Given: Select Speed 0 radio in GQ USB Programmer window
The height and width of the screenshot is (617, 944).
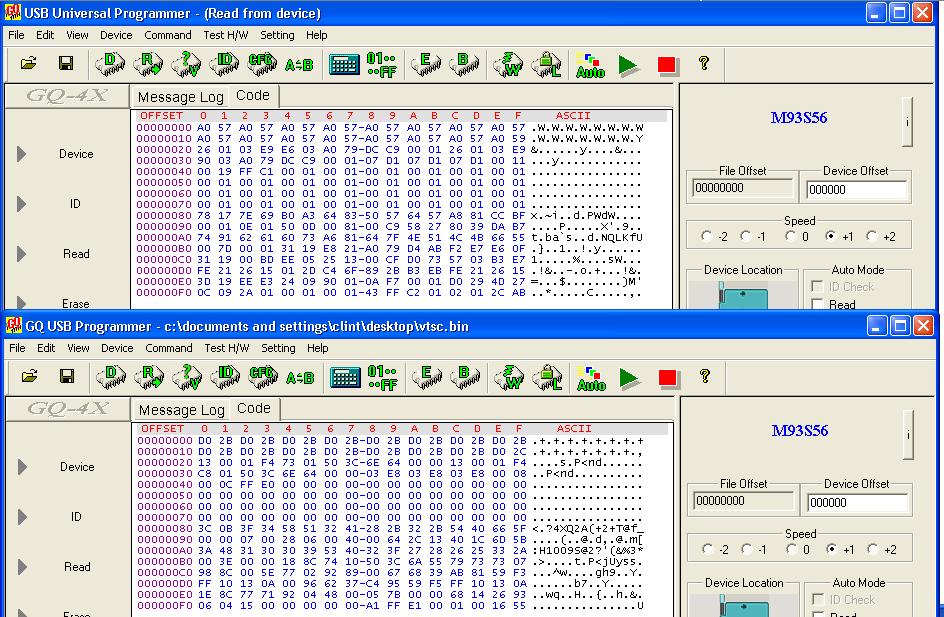Looking at the screenshot, I should coord(791,549).
